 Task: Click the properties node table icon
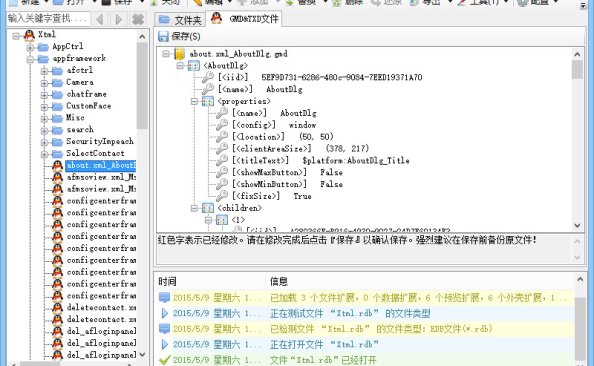(x=208, y=101)
